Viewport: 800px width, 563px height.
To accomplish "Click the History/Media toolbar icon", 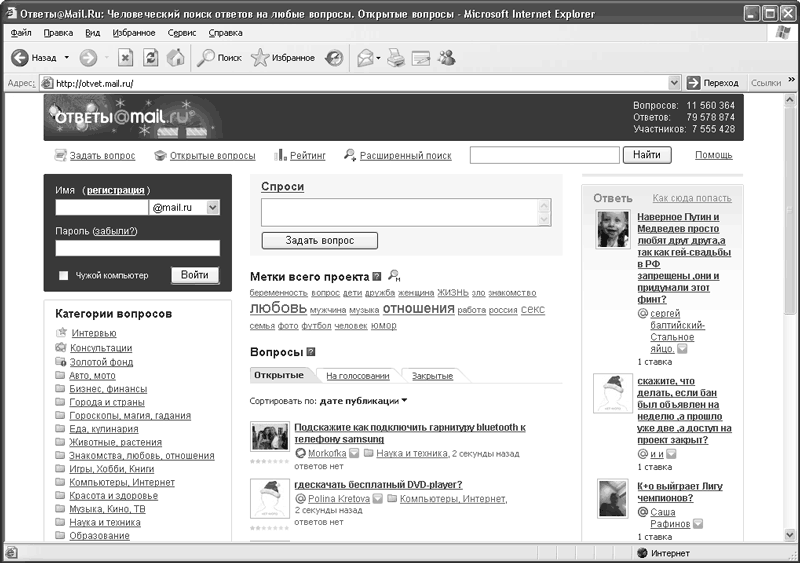I will point(334,58).
